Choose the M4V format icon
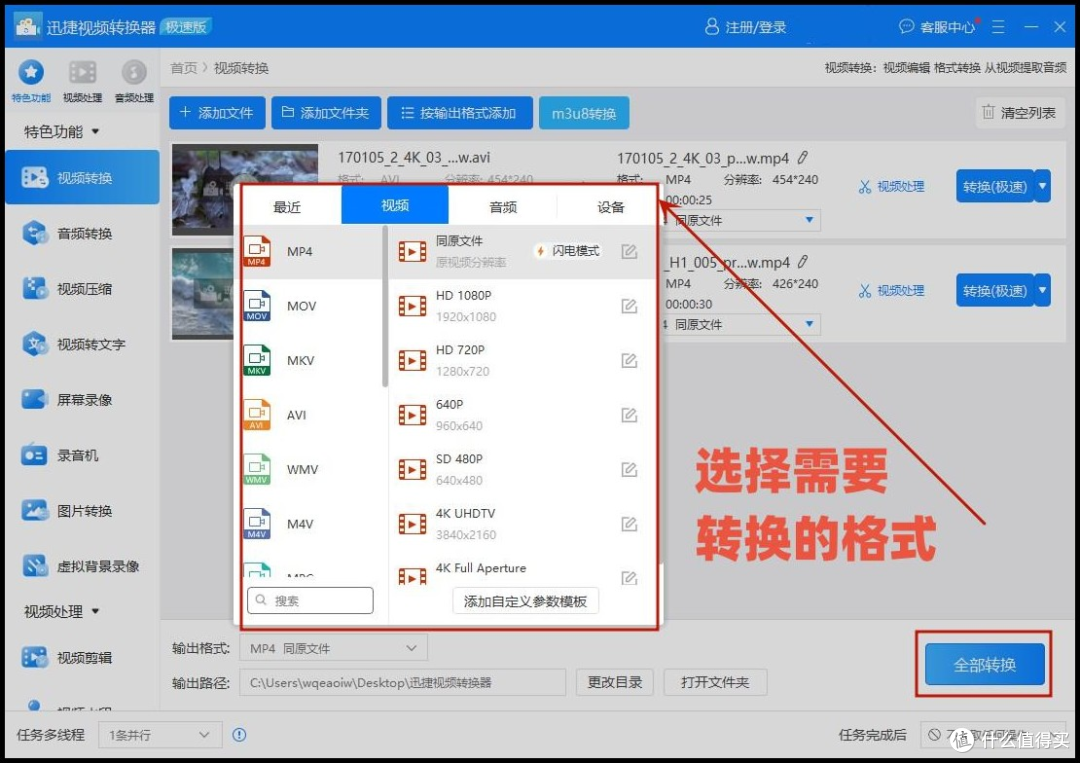 click(x=257, y=523)
